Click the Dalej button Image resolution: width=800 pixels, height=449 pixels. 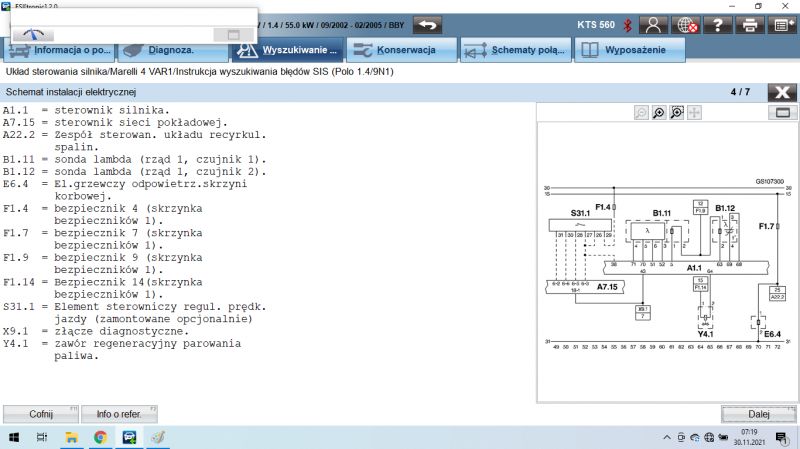pos(759,414)
